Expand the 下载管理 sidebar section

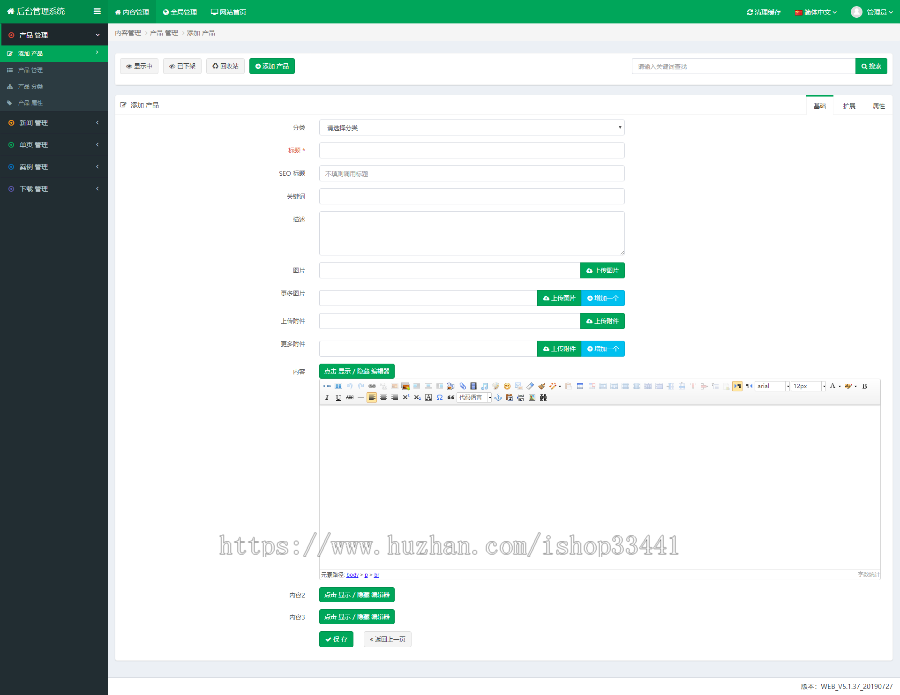click(x=54, y=189)
